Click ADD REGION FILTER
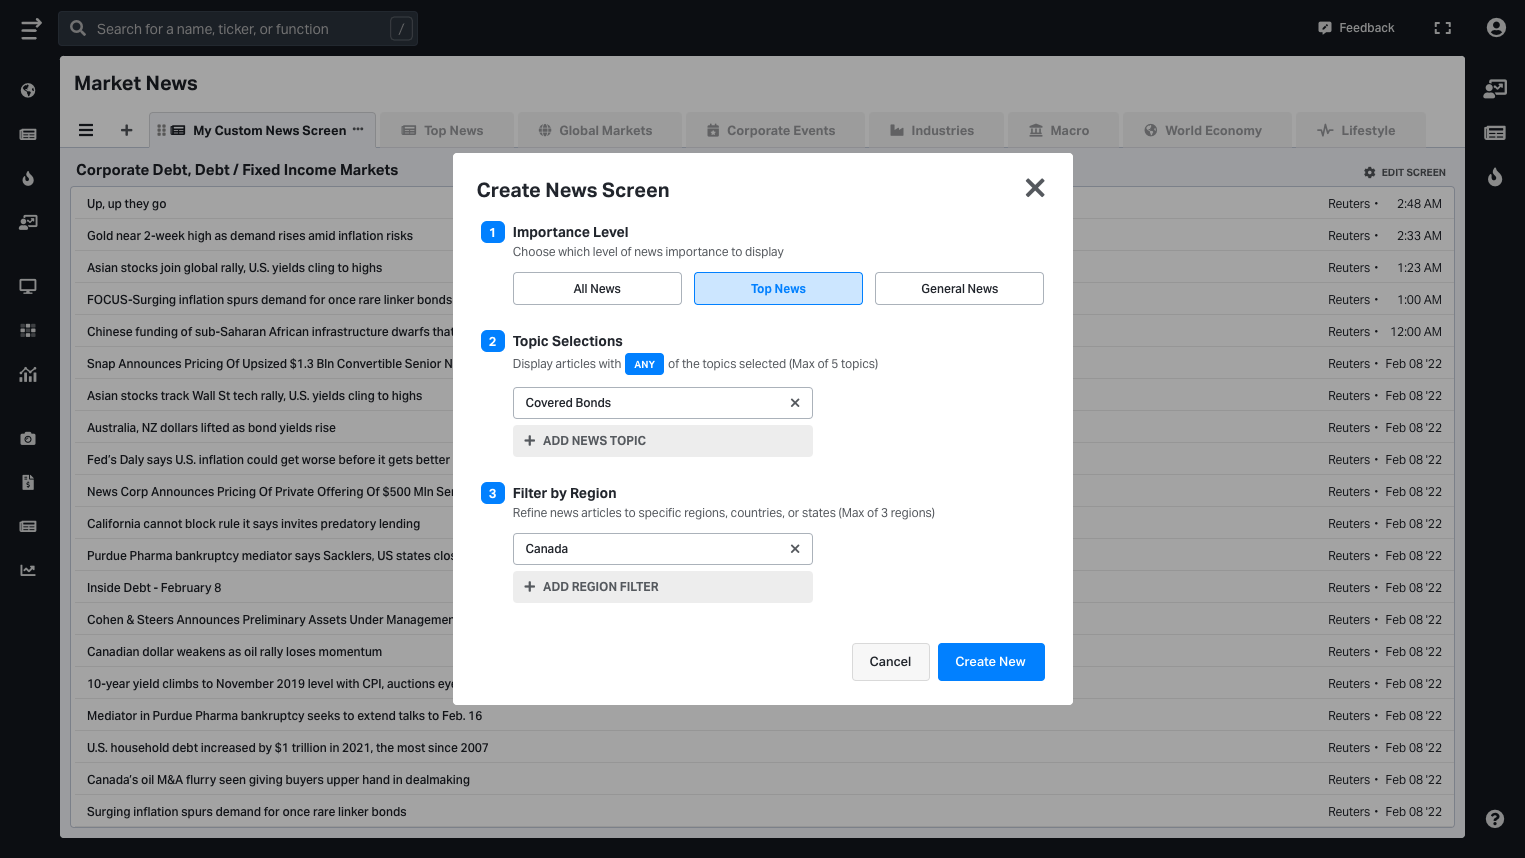The height and width of the screenshot is (858, 1525). [662, 587]
